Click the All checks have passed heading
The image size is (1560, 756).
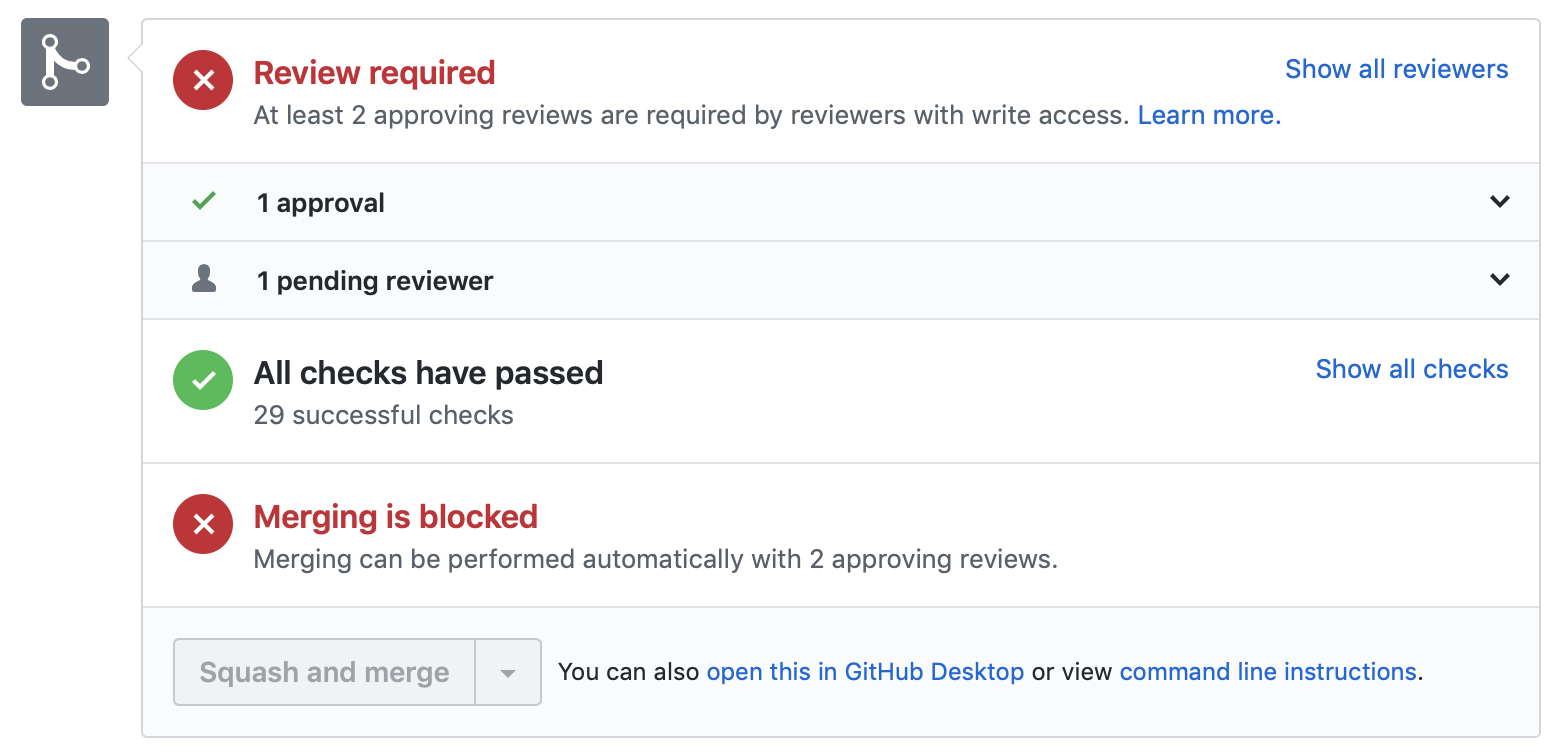pyautogui.click(x=428, y=373)
